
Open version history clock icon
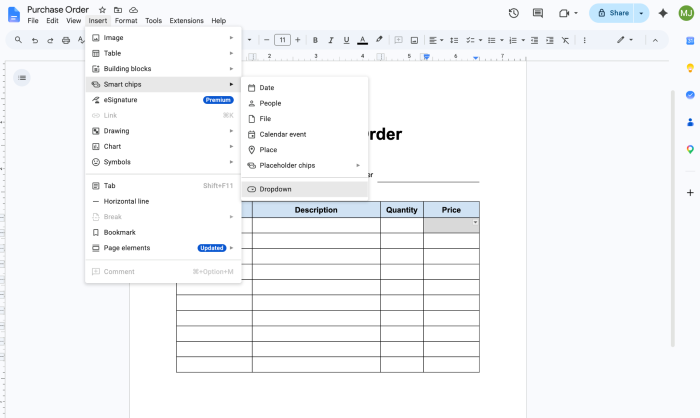(513, 13)
